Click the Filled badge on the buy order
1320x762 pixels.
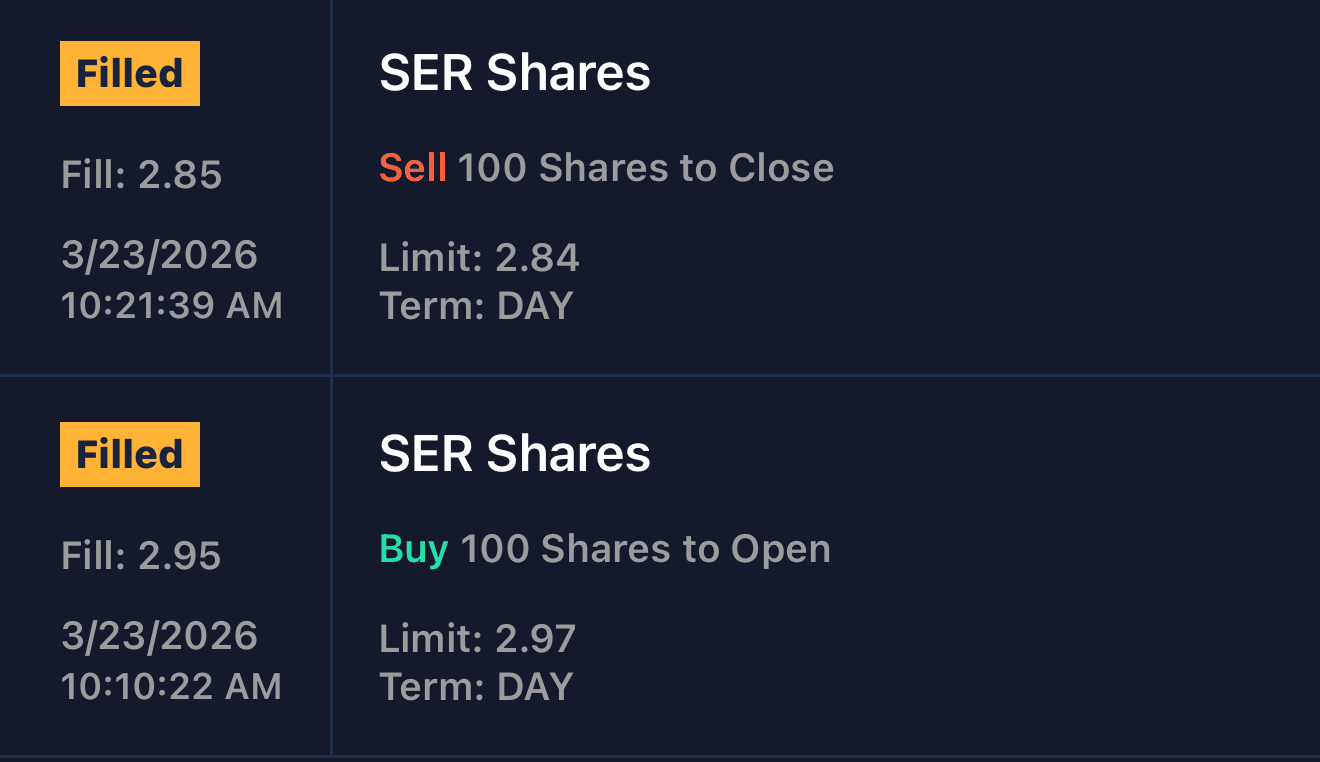pos(130,455)
